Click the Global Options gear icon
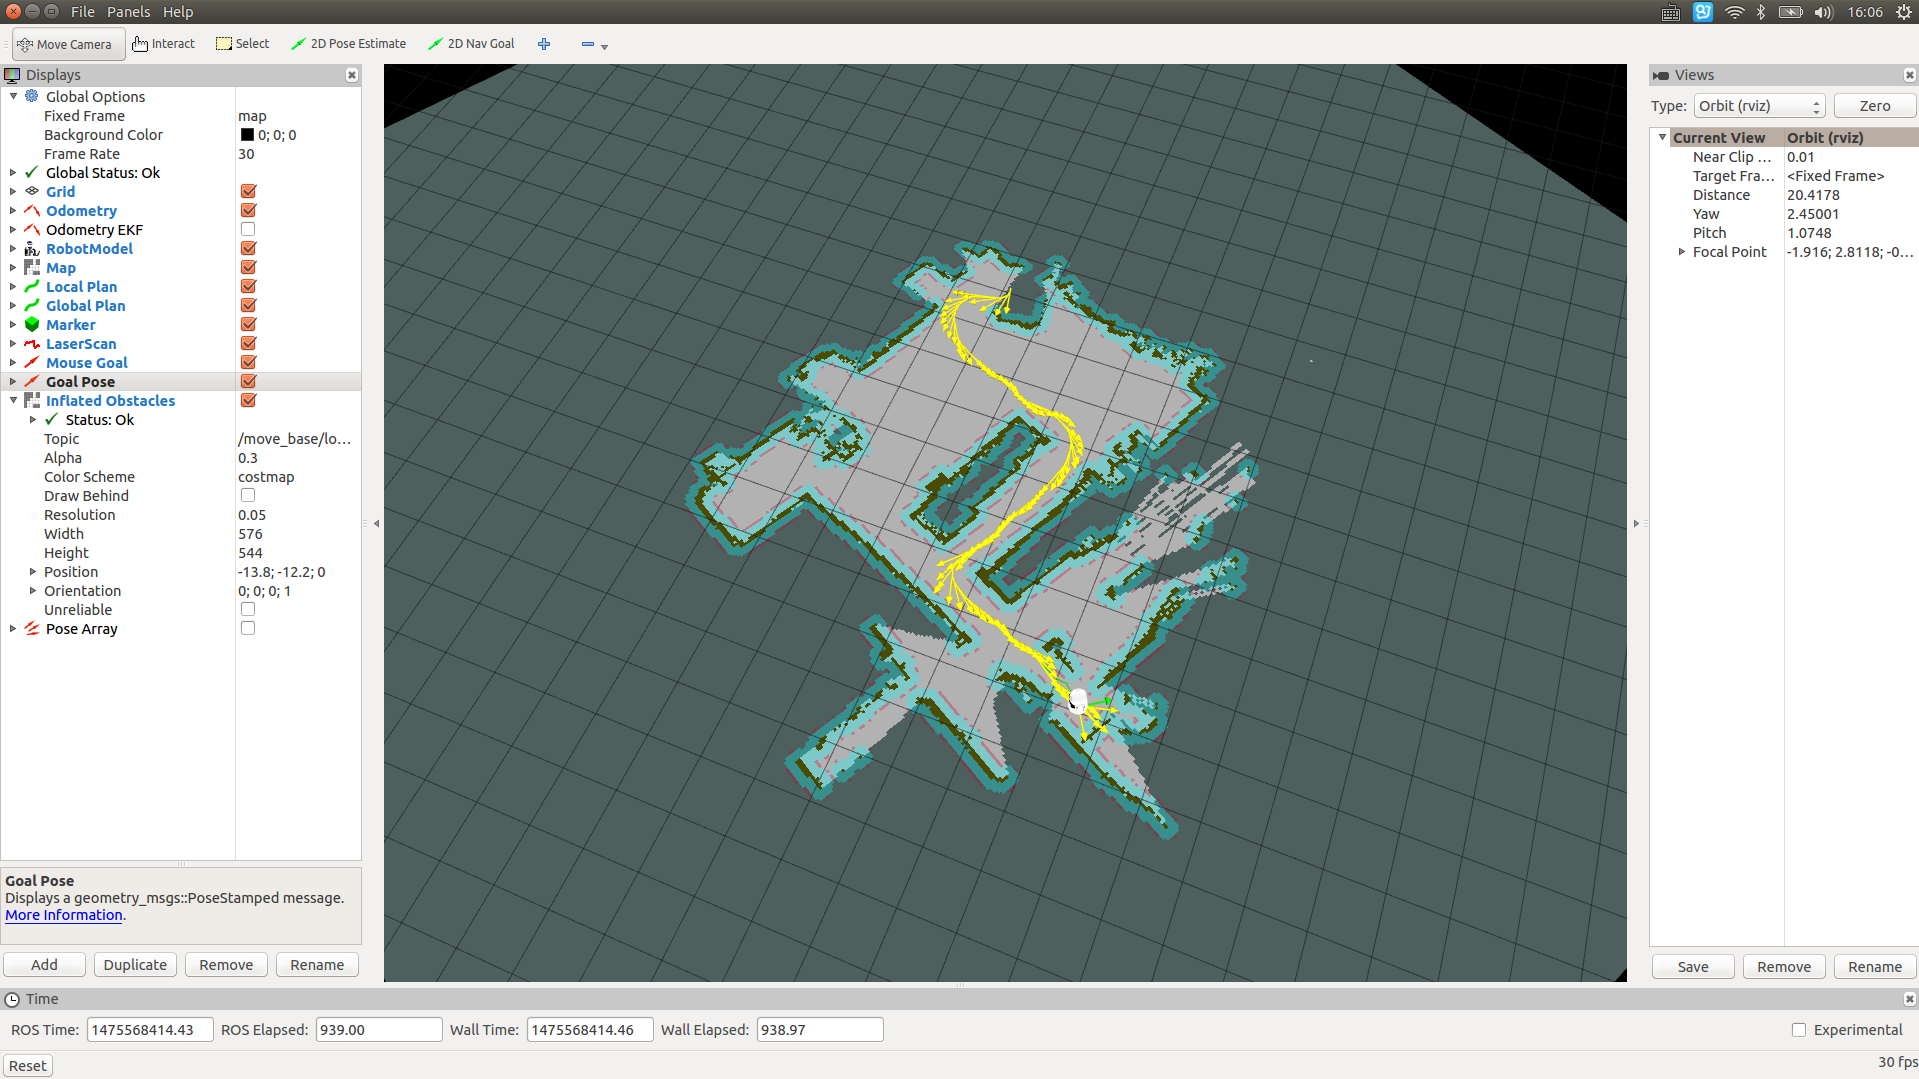1919x1079 pixels. (32, 96)
